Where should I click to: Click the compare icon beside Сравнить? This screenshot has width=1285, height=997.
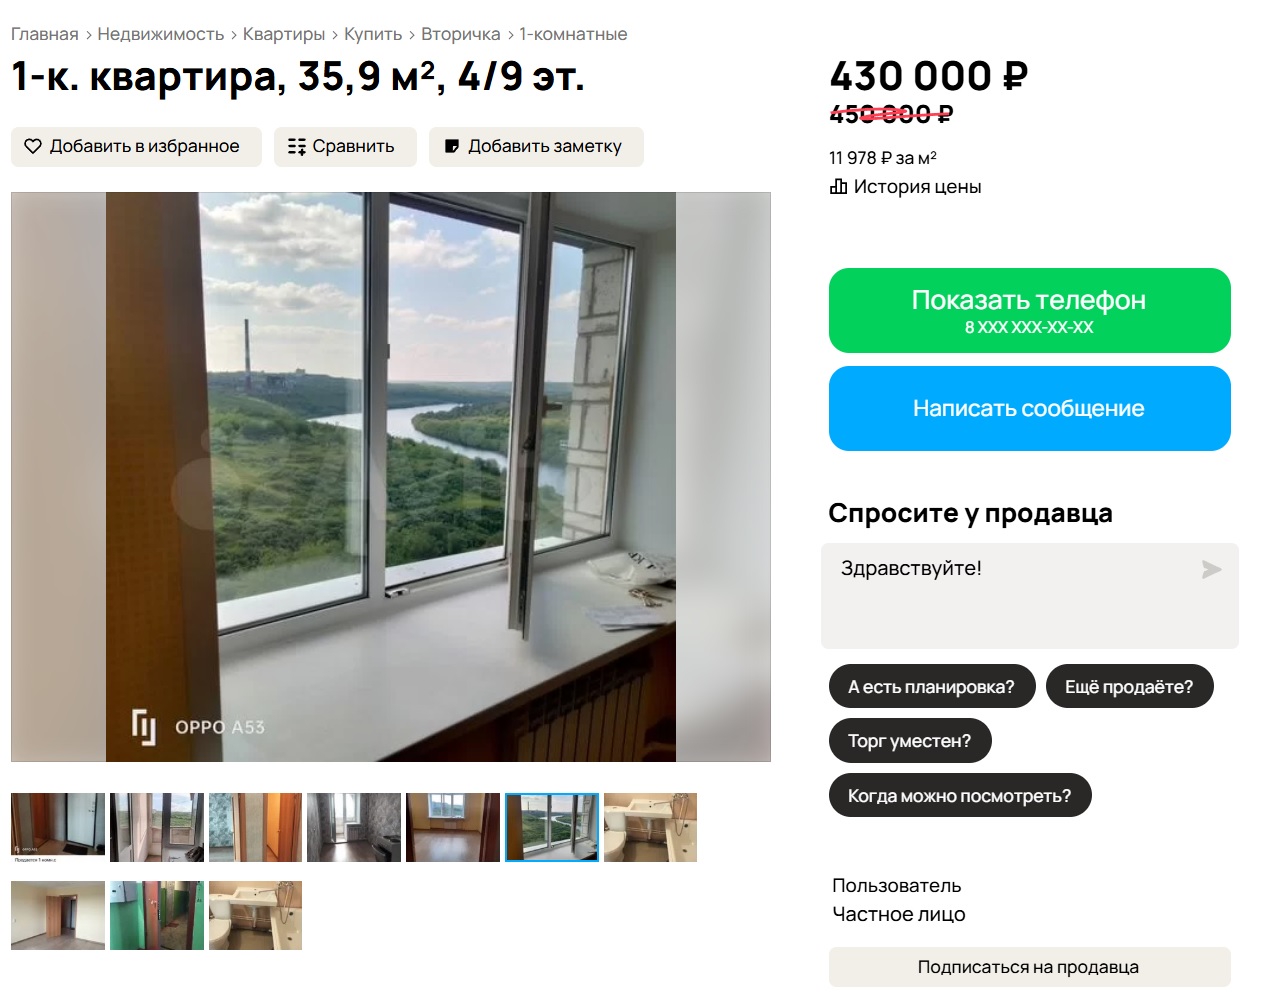(x=296, y=146)
